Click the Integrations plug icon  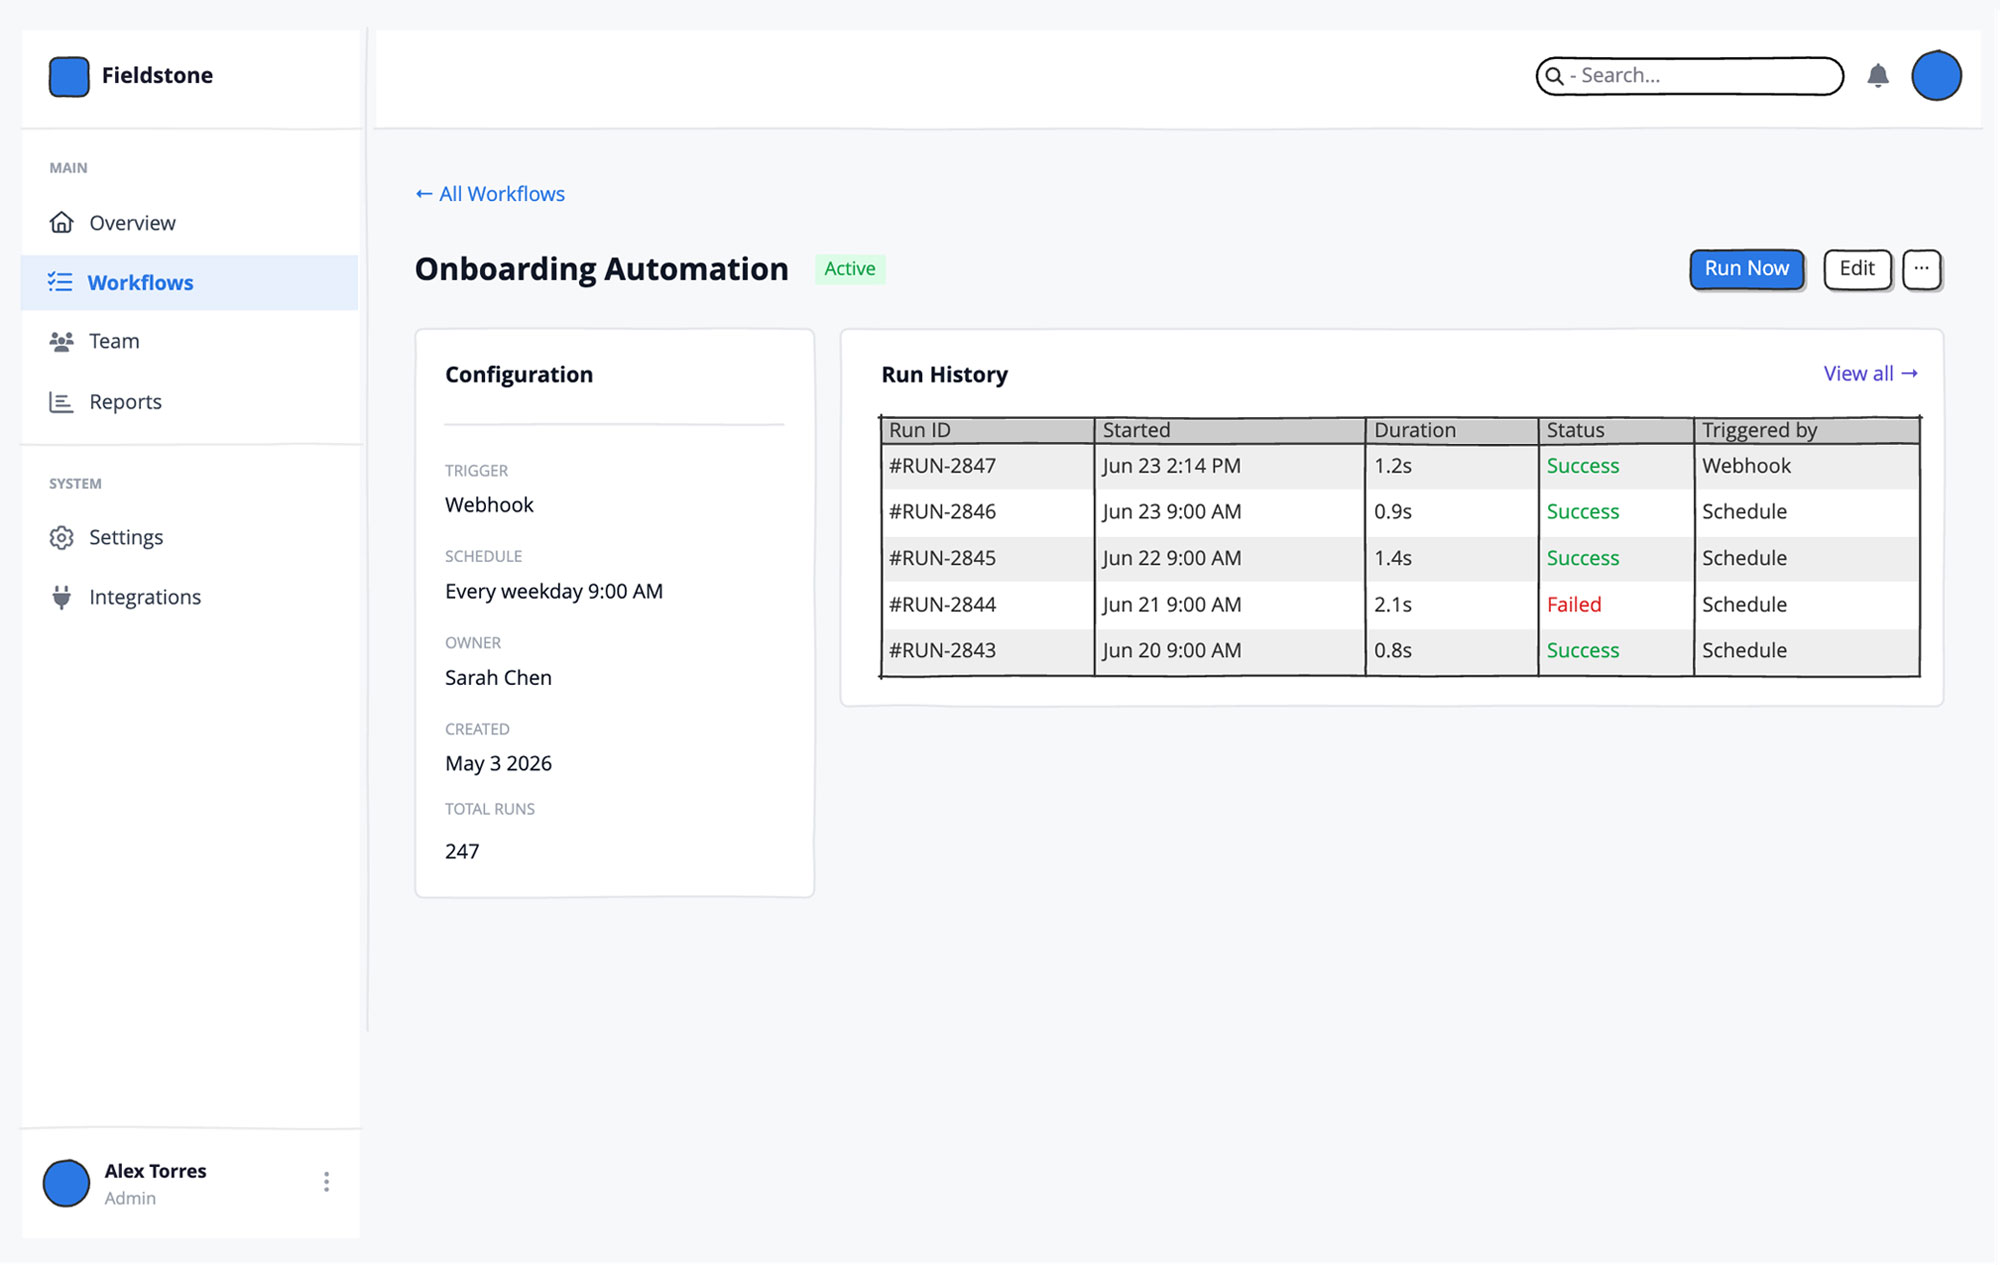(61, 597)
